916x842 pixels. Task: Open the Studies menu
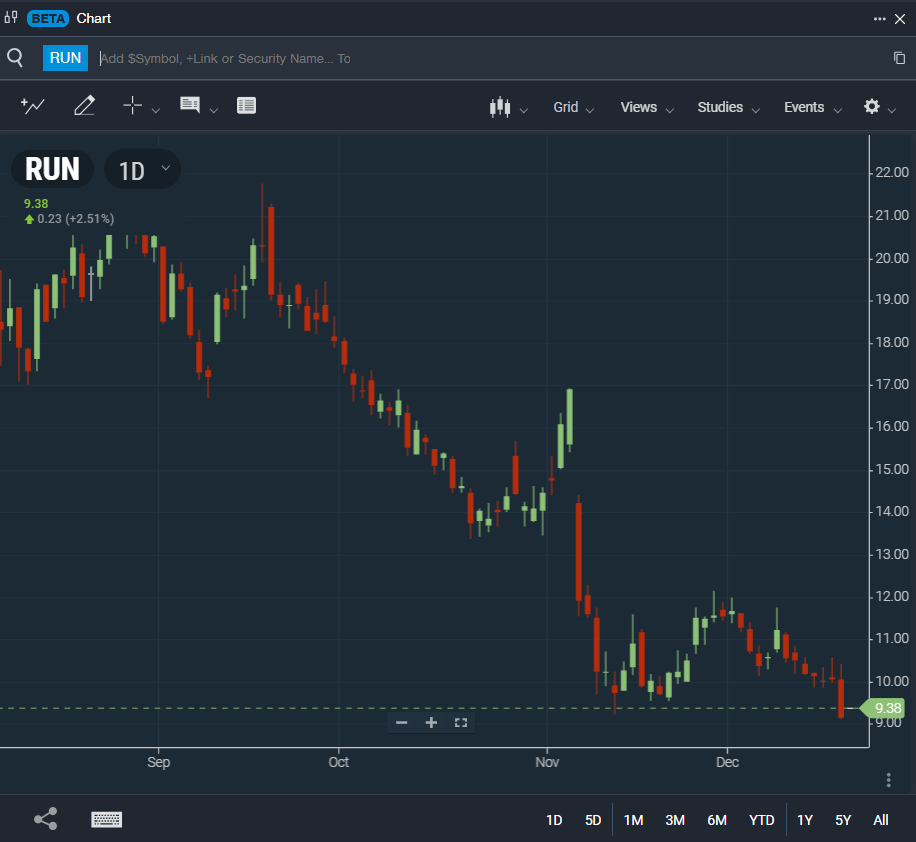(728, 108)
